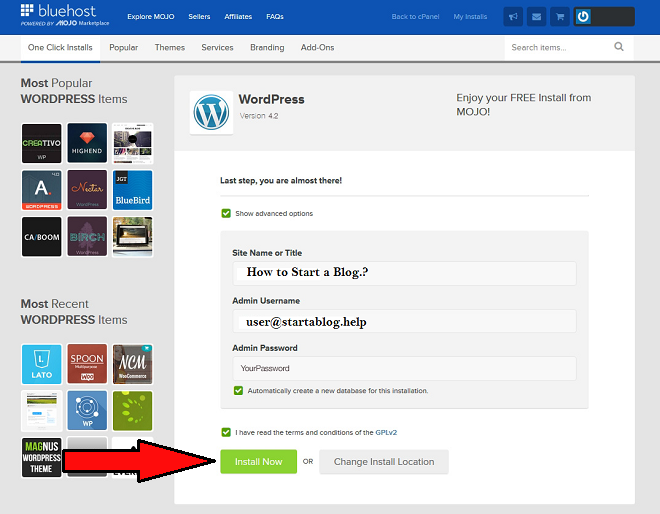Open the NCM WooCommerce theme thumbnail
Image resolution: width=660 pixels, height=514 pixels.
(133, 364)
